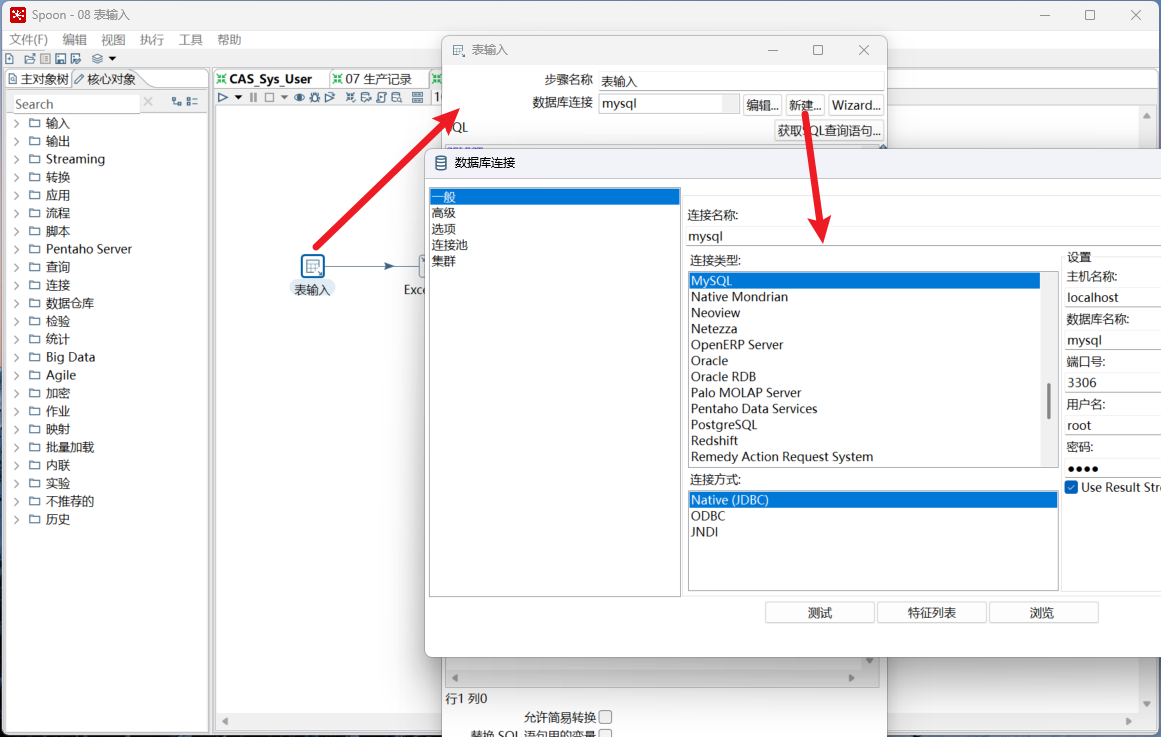Open the 工具 menu
1161x737 pixels.
(x=190, y=40)
